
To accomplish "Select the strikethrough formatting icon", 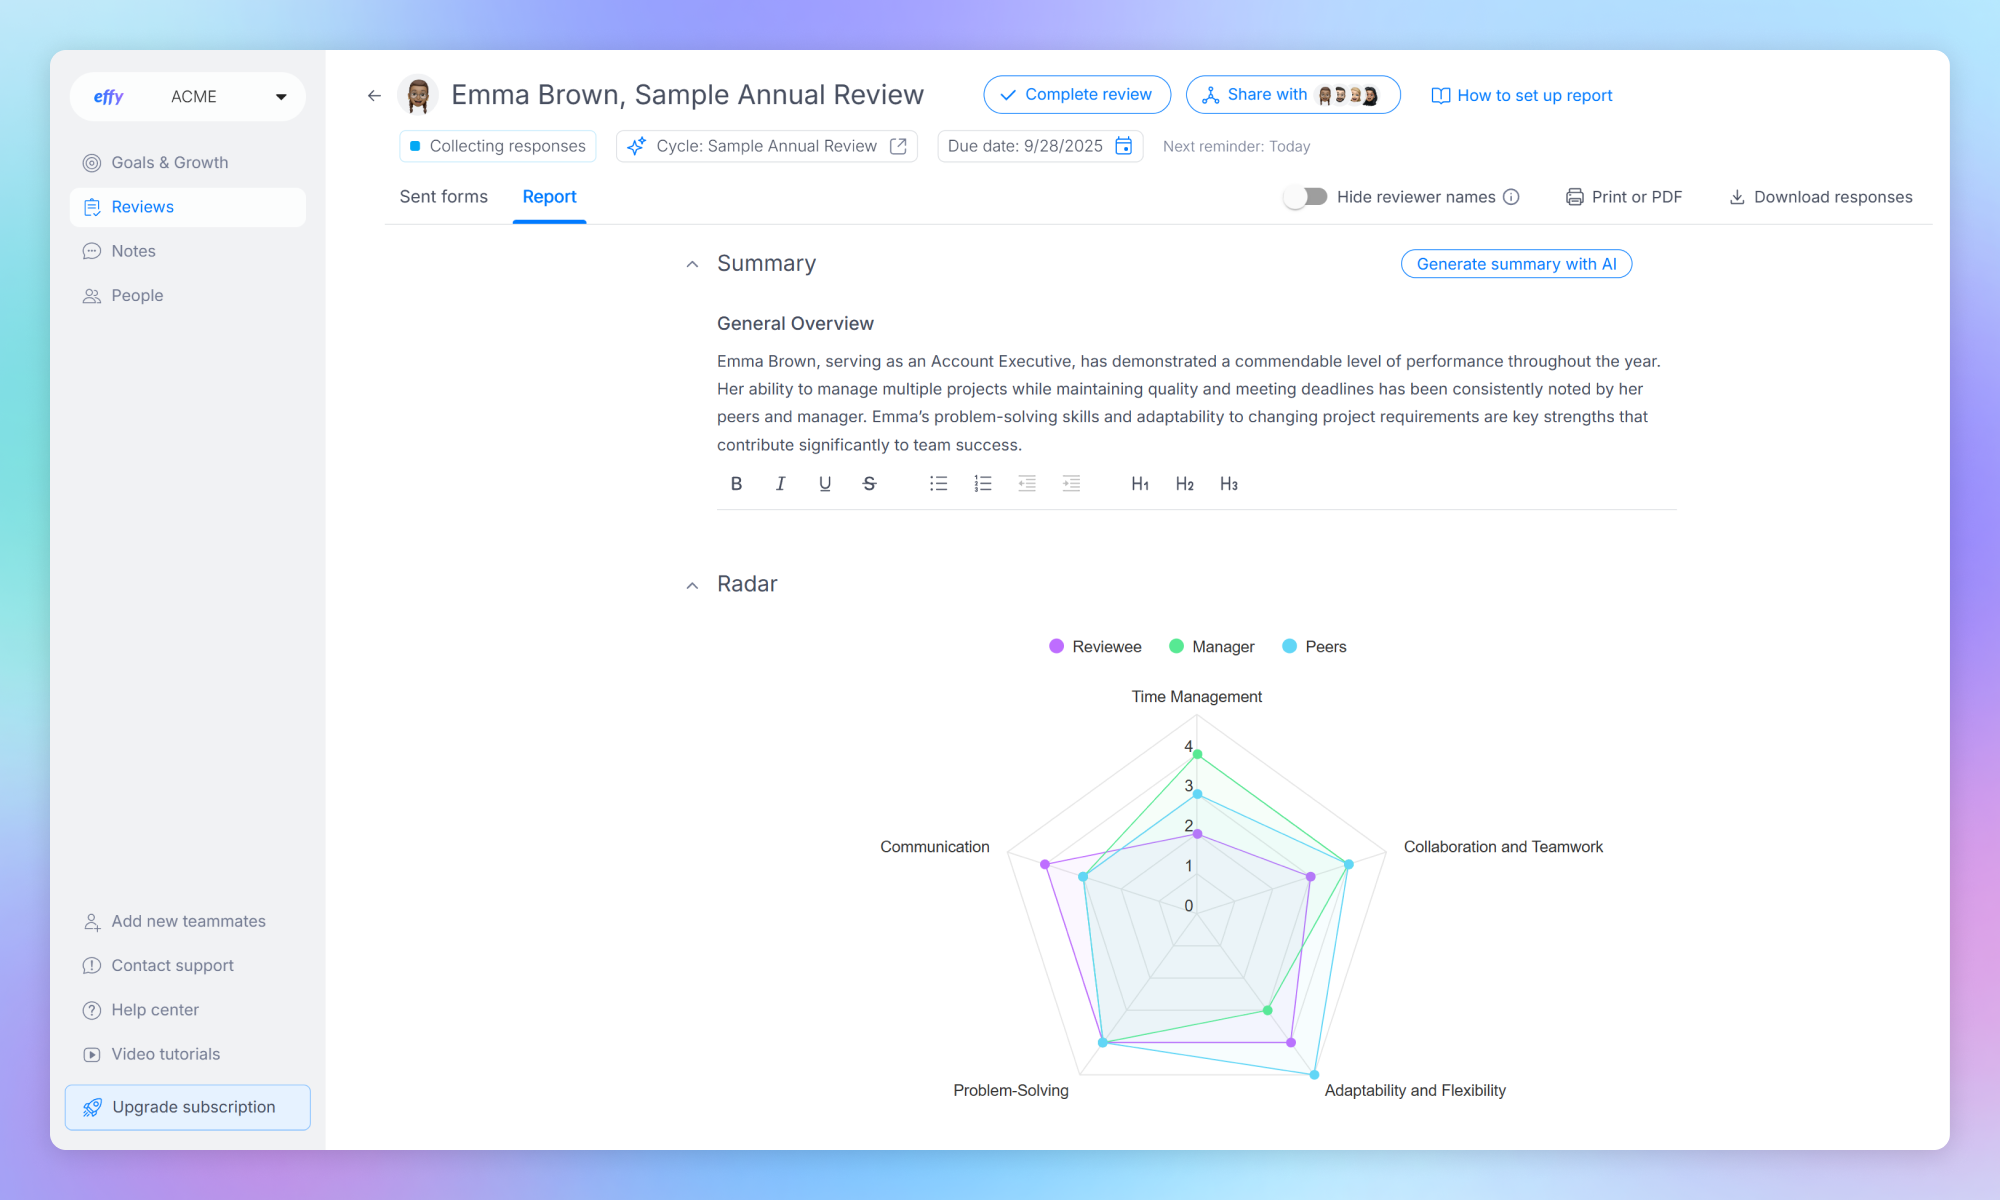I will (868, 483).
